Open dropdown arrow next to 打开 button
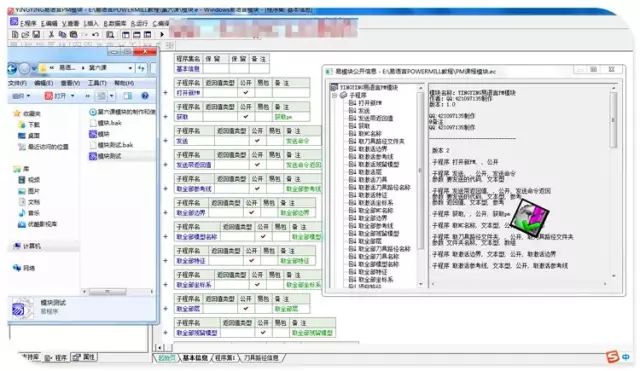The width and height of the screenshot is (640, 371). [73, 96]
